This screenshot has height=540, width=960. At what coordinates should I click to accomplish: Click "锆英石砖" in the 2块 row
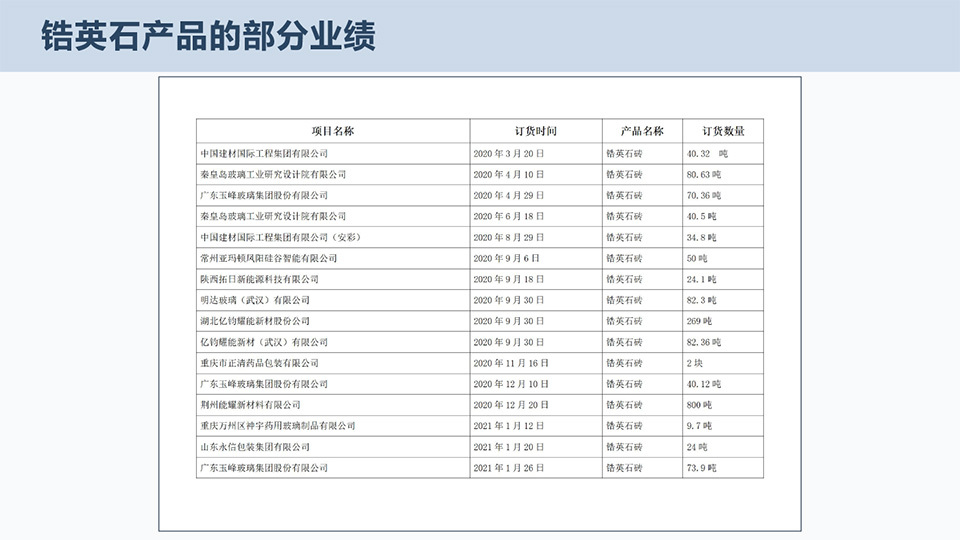(x=624, y=363)
